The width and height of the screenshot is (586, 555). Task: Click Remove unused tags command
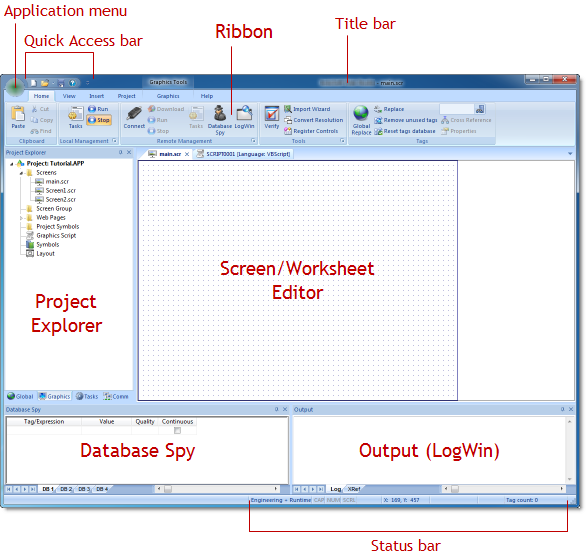point(410,120)
